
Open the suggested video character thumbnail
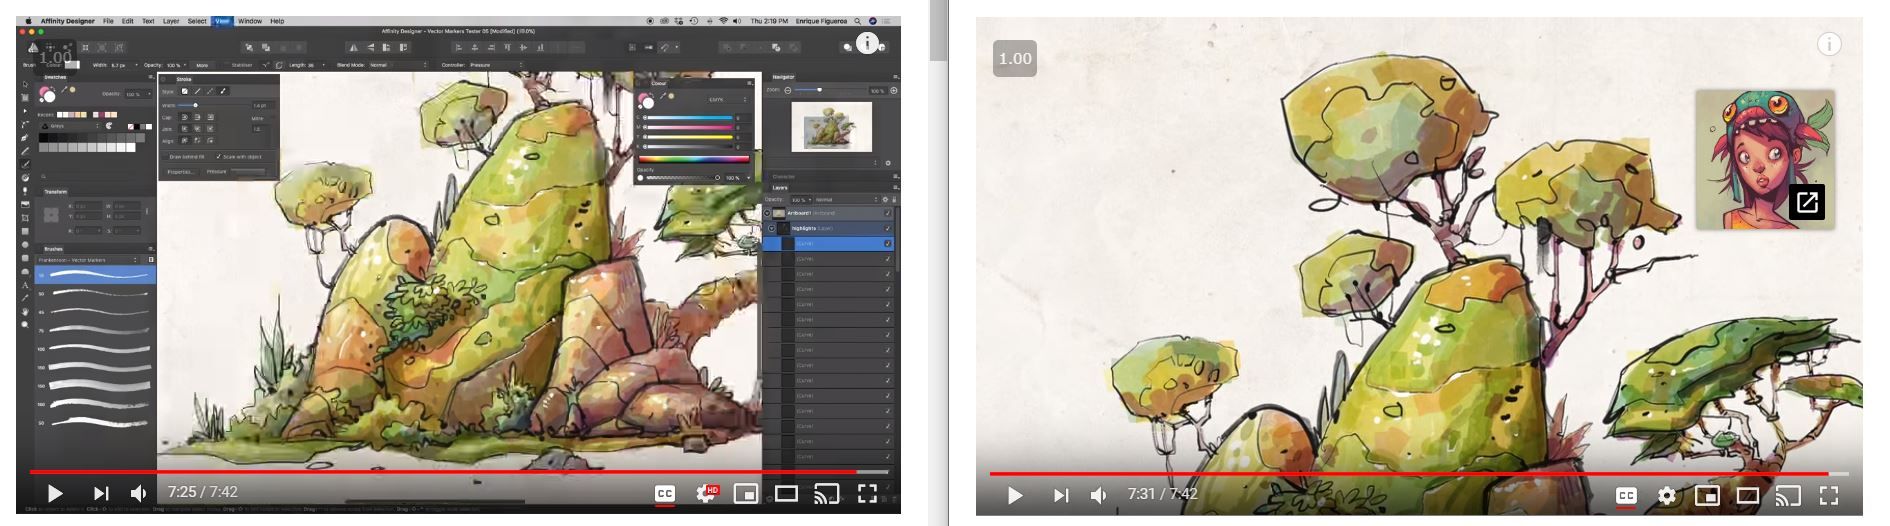click(x=1765, y=159)
